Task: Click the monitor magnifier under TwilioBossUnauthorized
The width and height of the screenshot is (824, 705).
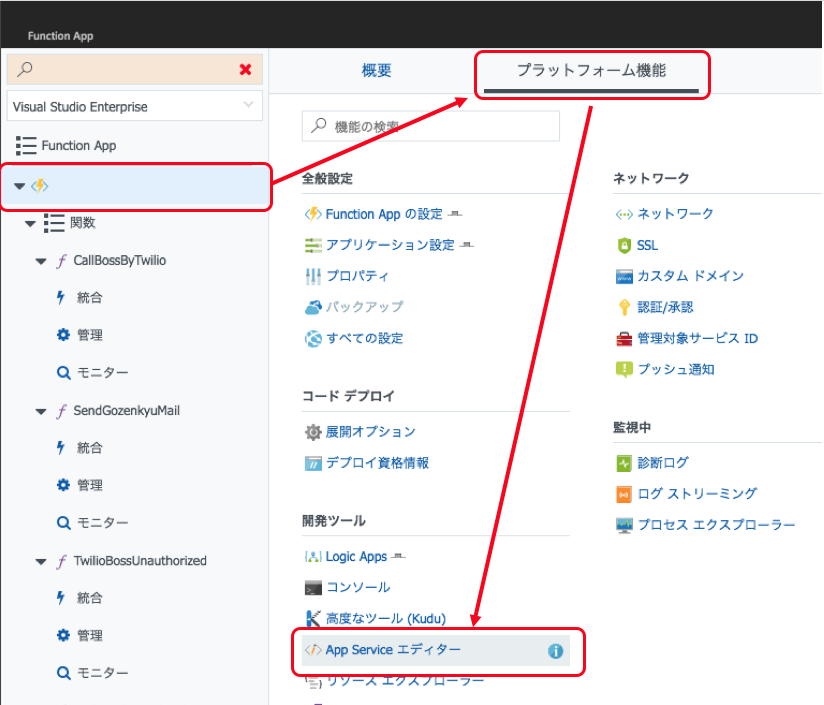Action: 63,673
